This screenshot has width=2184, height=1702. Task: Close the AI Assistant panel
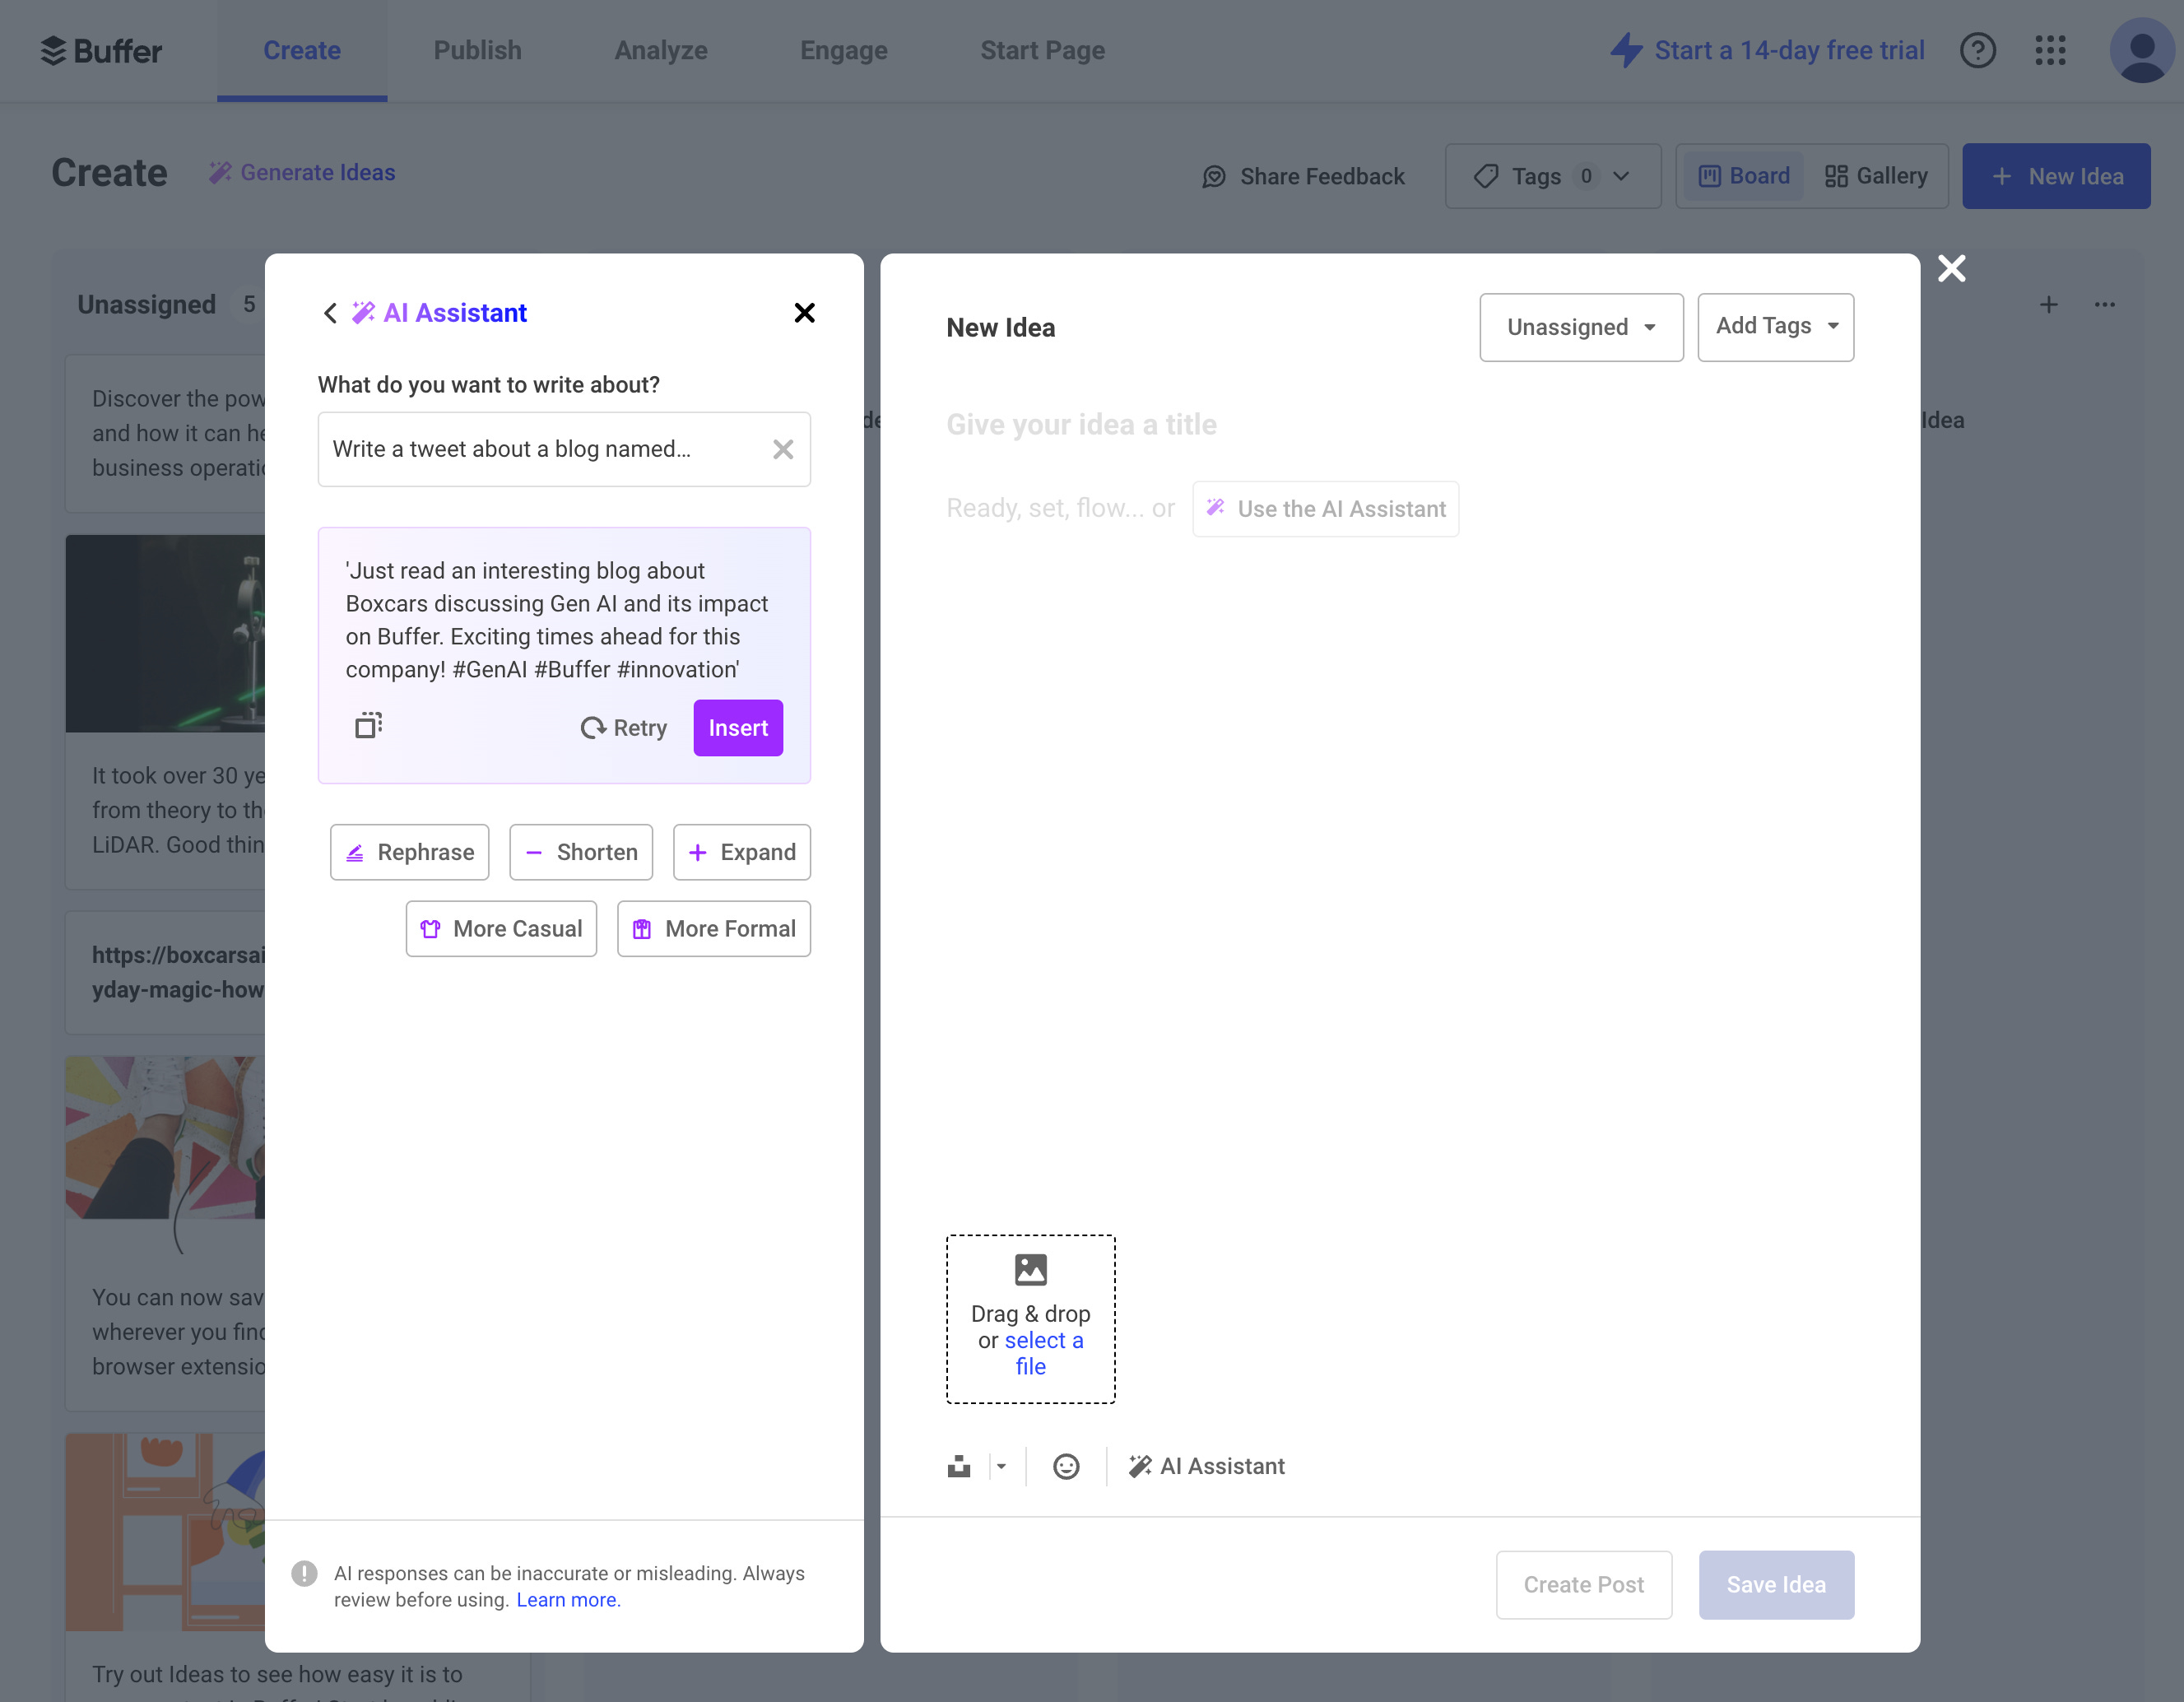click(804, 313)
